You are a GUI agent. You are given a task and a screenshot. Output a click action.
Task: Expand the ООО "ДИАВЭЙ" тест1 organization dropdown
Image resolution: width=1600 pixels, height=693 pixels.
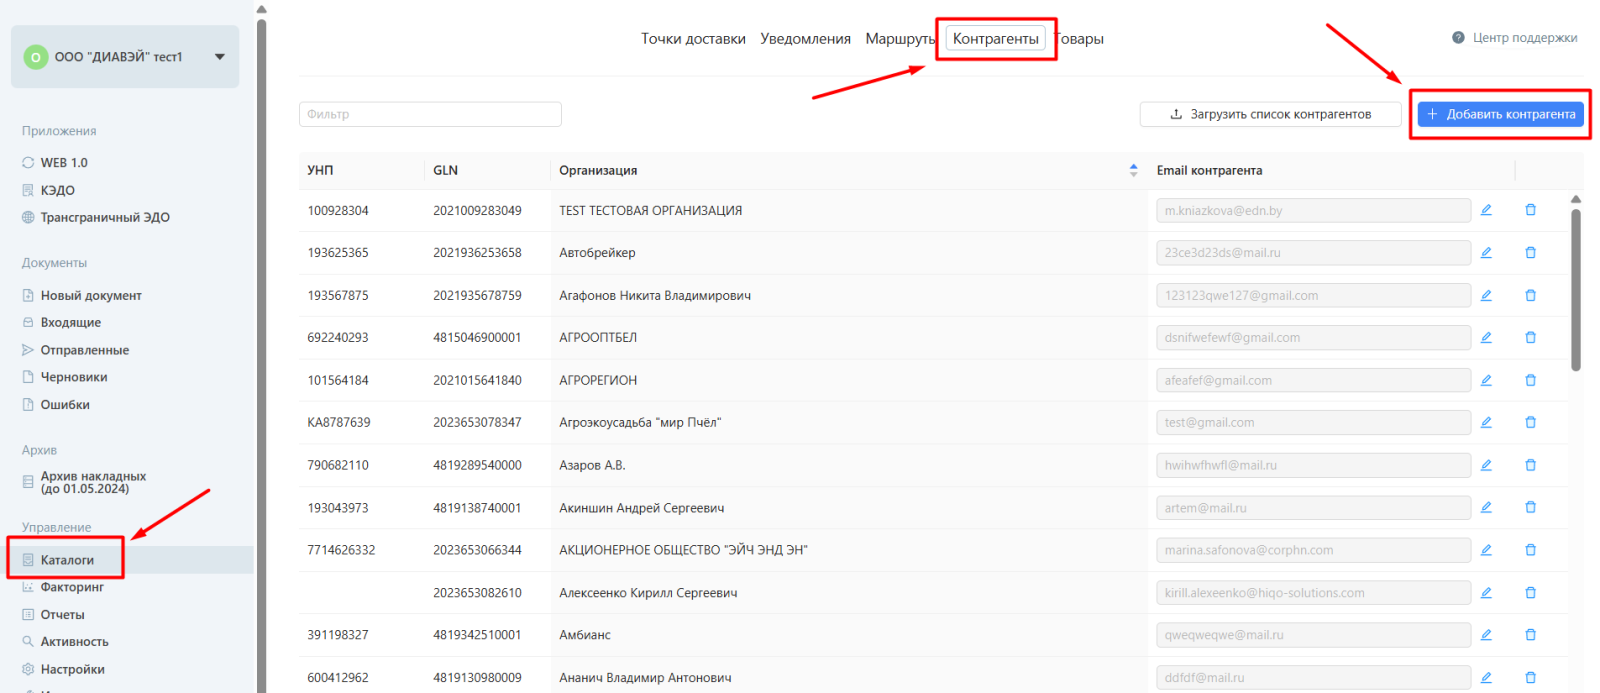coord(219,57)
